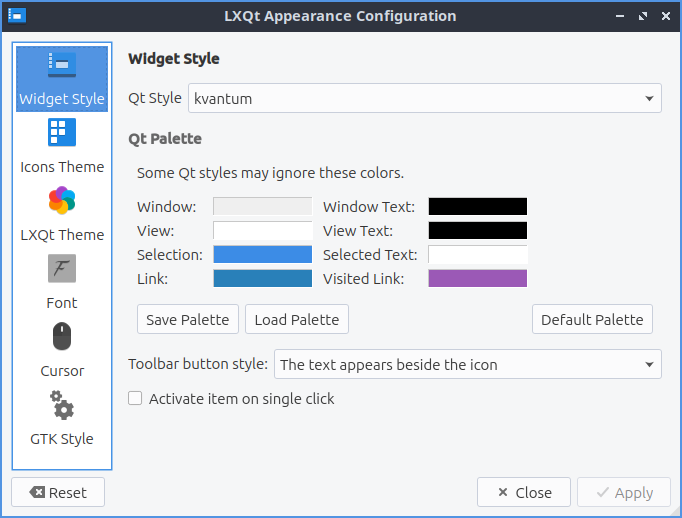Click the window menu icon in title bar
The image size is (682, 518).
(17, 16)
